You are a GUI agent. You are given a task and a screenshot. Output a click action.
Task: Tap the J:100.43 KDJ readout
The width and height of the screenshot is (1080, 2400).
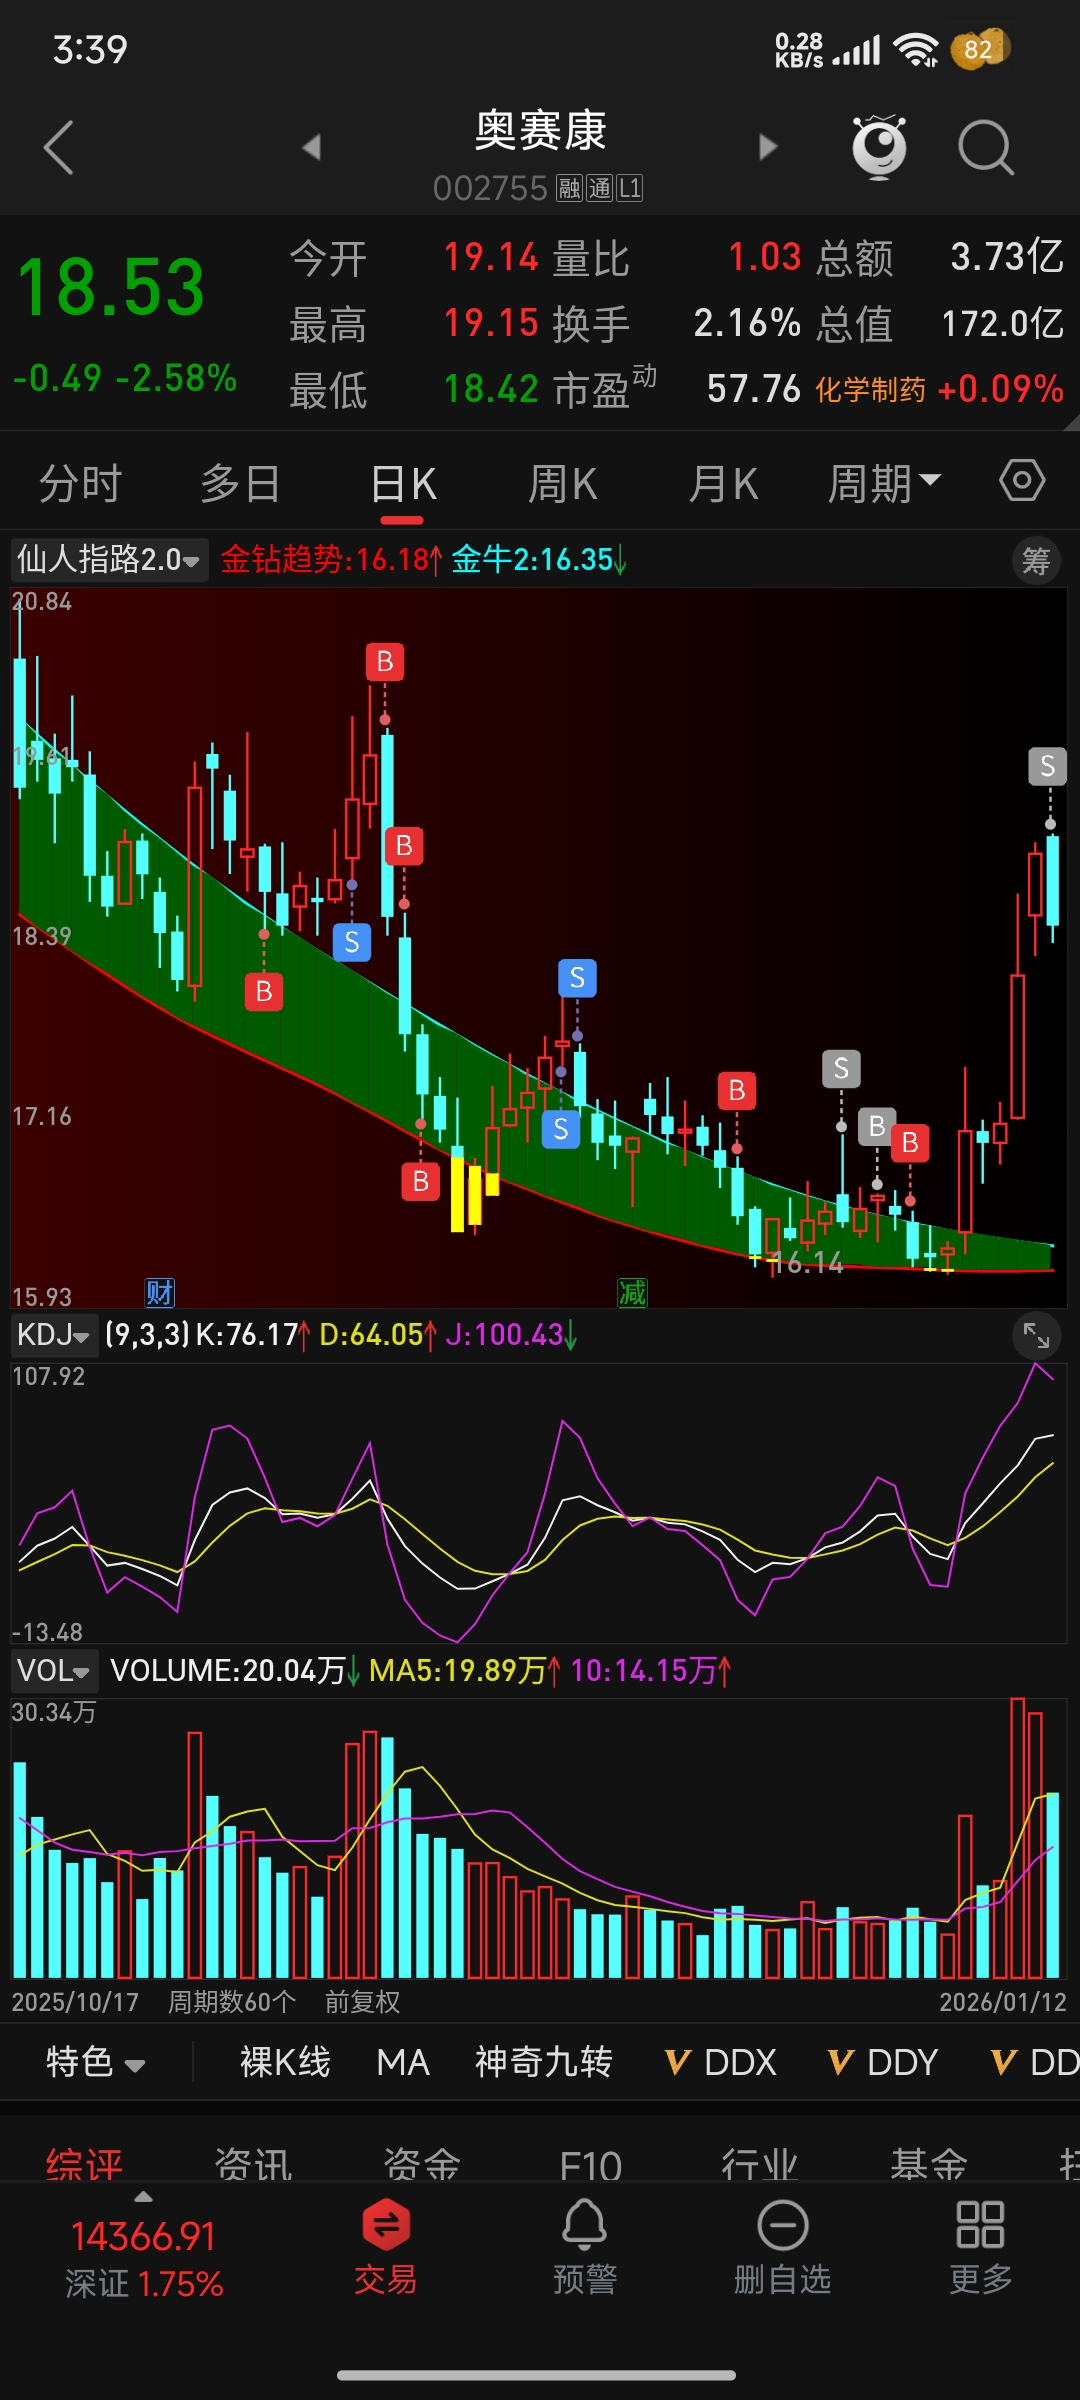pyautogui.click(x=511, y=1334)
